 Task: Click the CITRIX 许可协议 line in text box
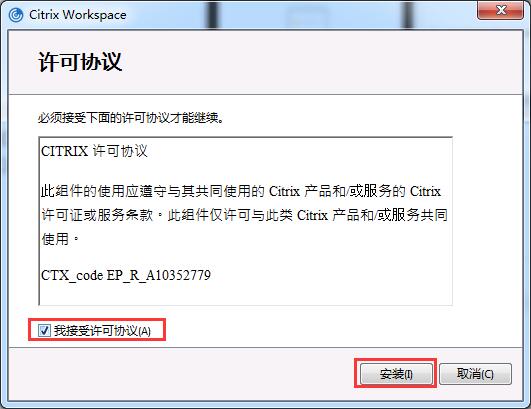[94, 151]
